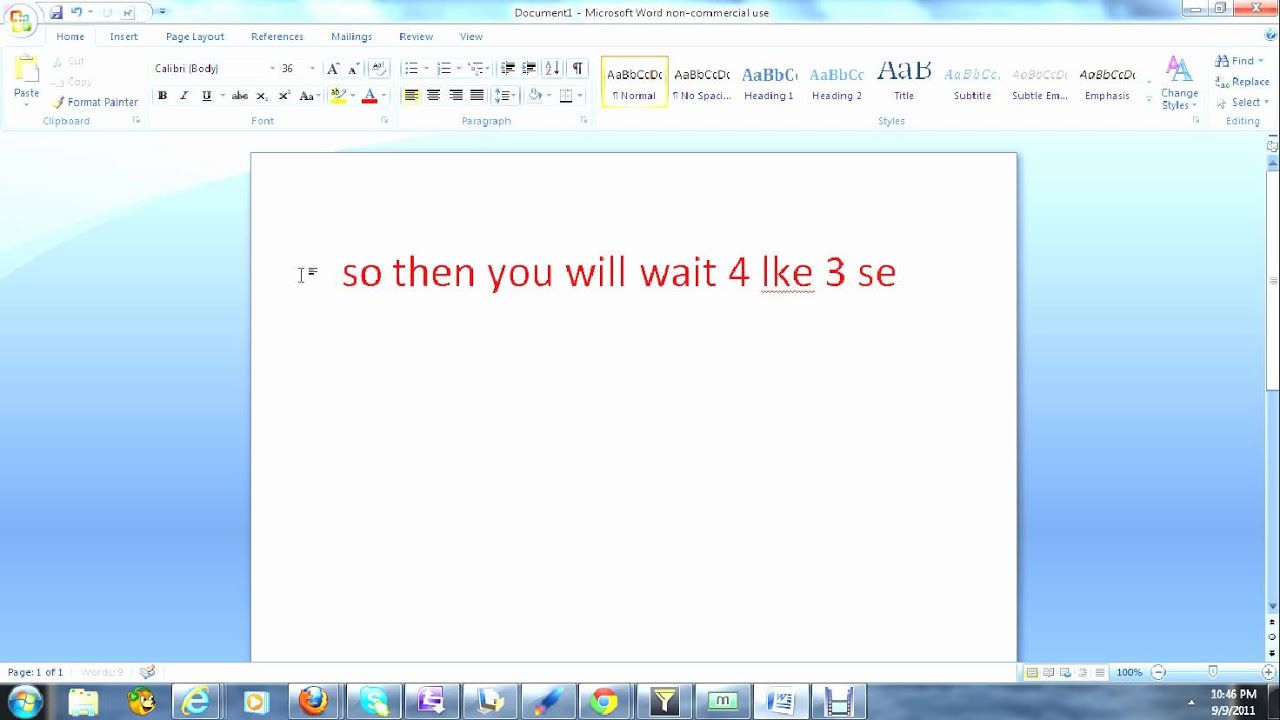Center-align the paragraph
This screenshot has height=720, width=1280.
[x=433, y=96]
